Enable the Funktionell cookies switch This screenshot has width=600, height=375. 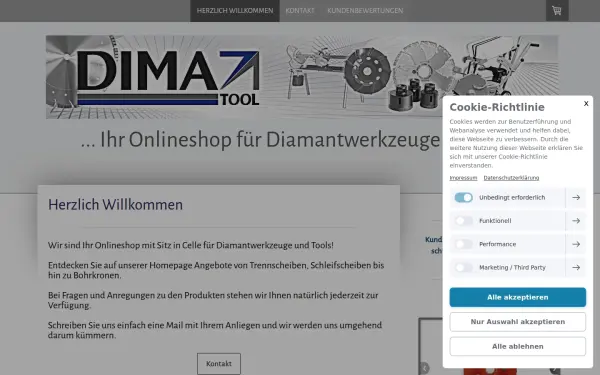[x=463, y=221]
